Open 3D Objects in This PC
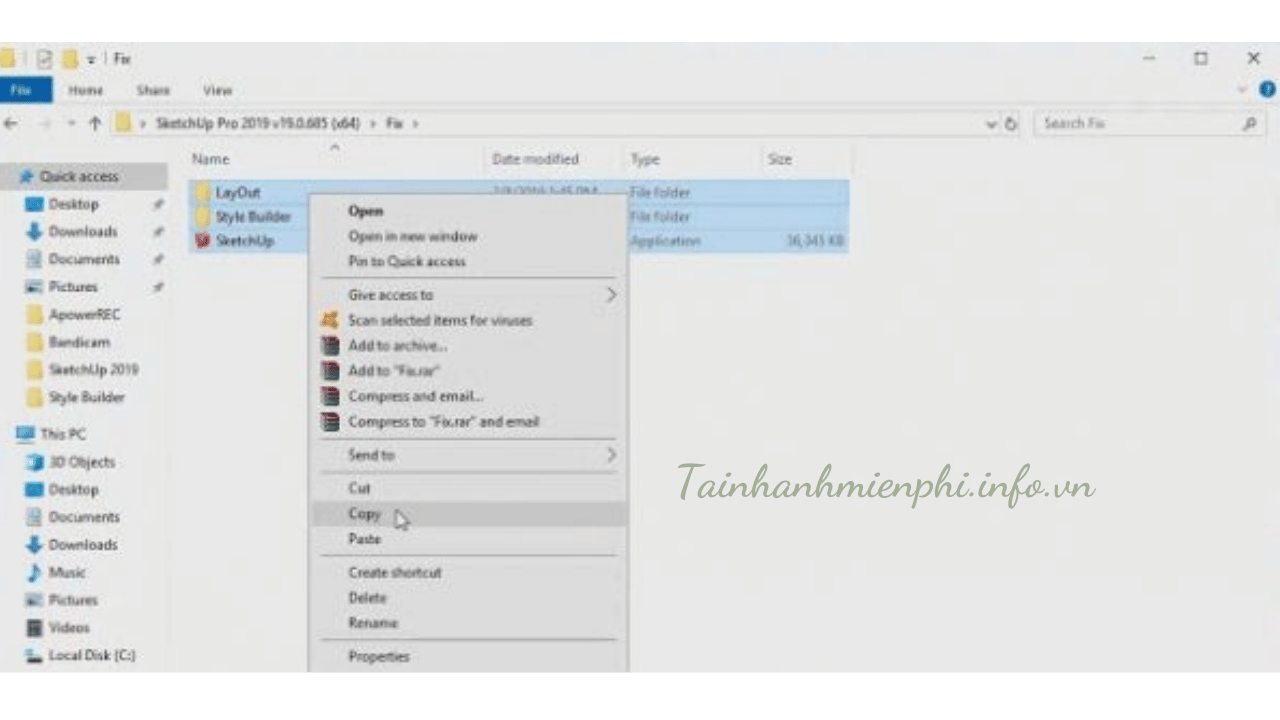This screenshot has height=720, width=1280. coord(82,462)
